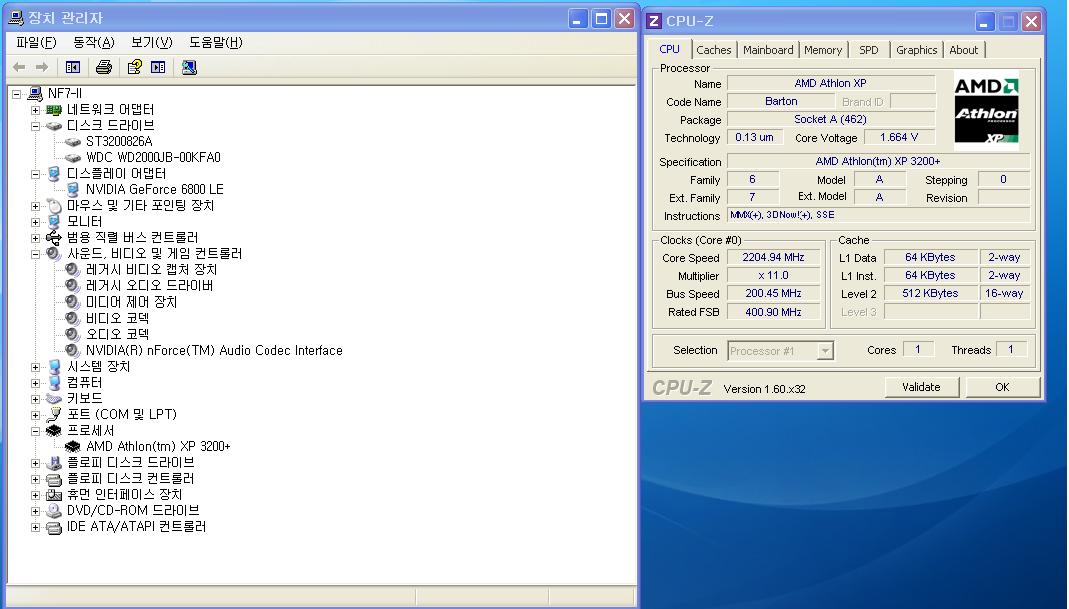This screenshot has width=1069, height=609.
Task: Switch to the Caches tab
Action: 714,50
